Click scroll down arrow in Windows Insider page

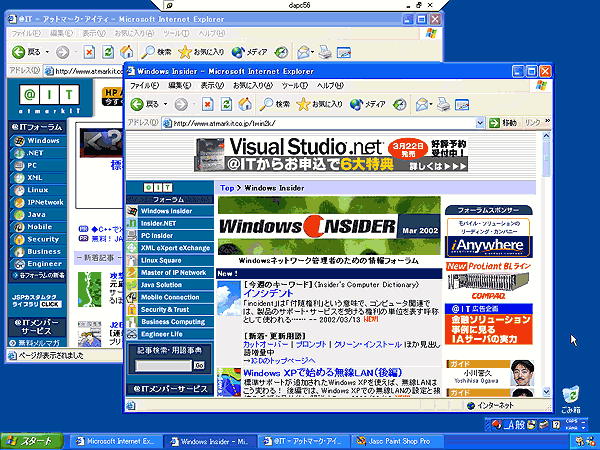[546, 391]
